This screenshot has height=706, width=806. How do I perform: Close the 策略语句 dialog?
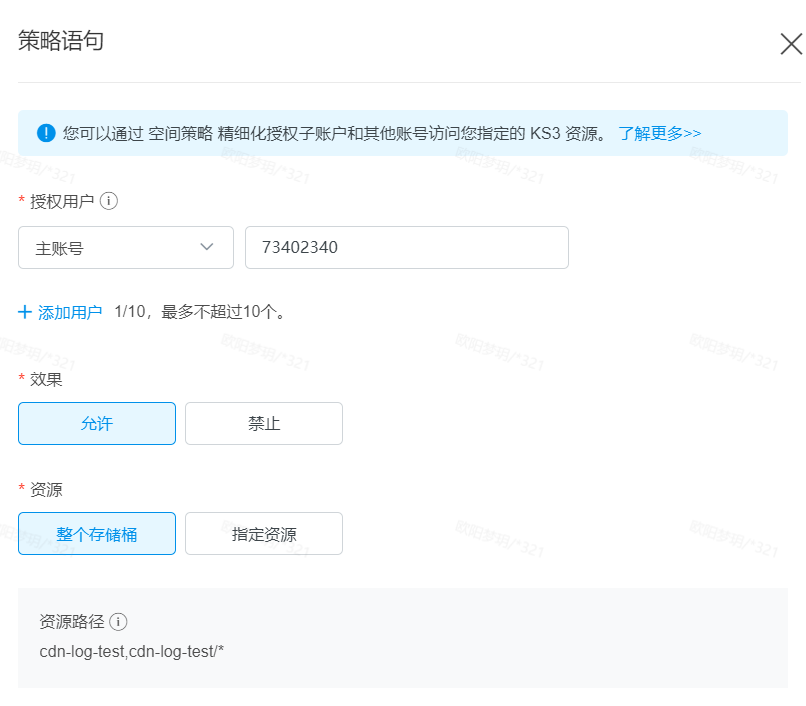point(791,45)
